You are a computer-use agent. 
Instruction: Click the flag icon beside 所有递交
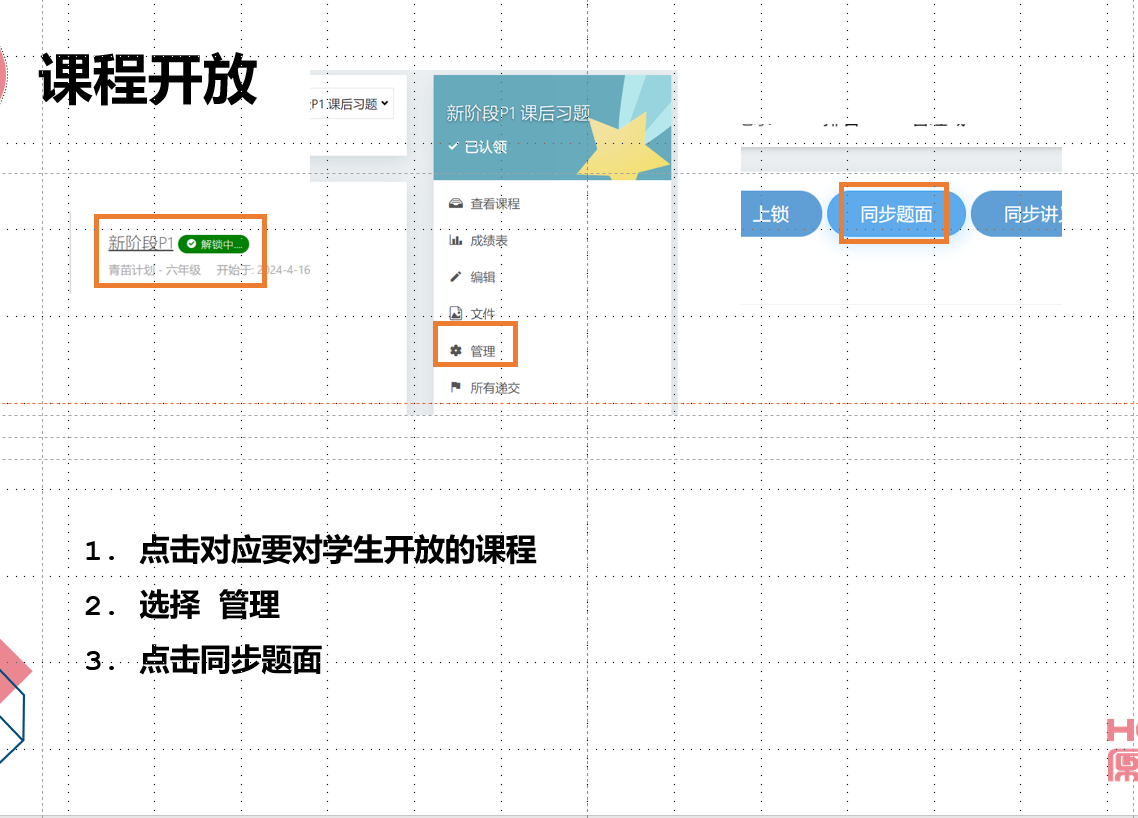(456, 388)
